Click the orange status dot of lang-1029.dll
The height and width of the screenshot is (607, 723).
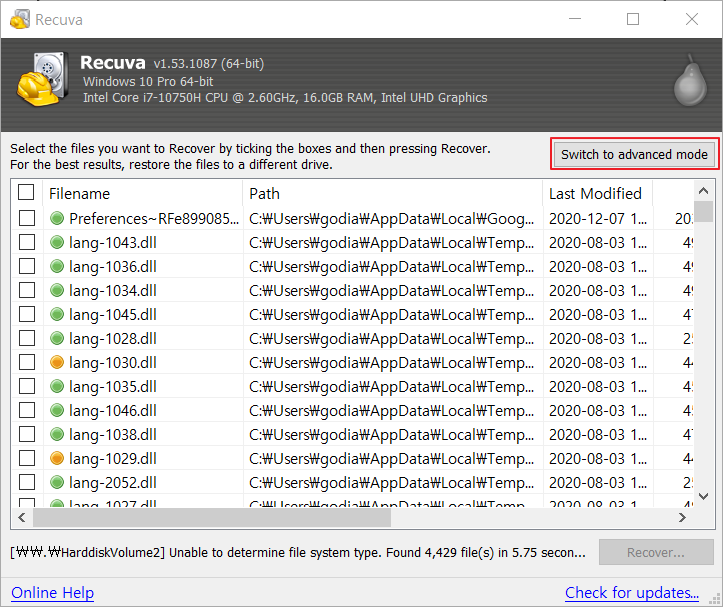[57, 458]
